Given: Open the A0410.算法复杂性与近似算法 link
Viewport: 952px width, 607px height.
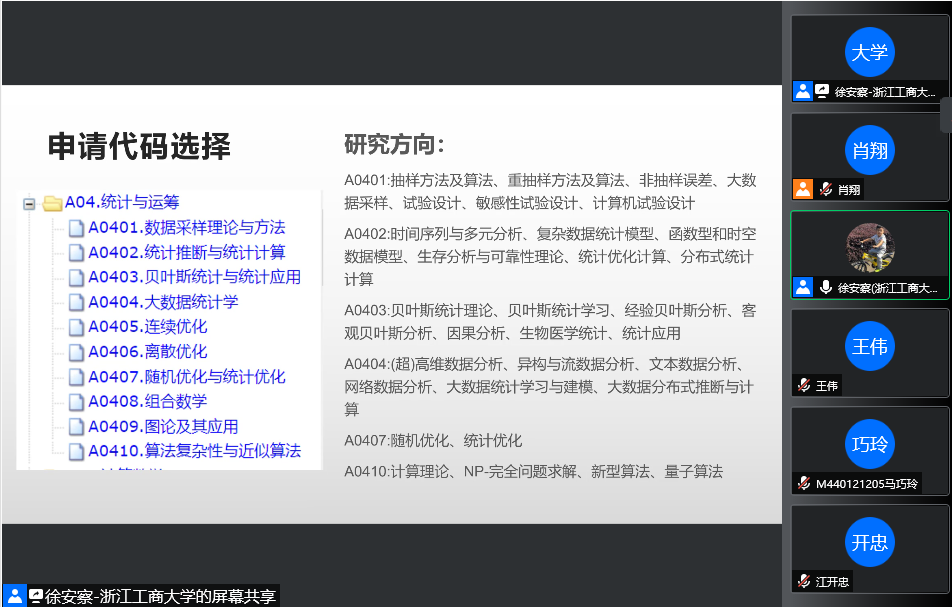Looking at the screenshot, I should click(x=194, y=451).
